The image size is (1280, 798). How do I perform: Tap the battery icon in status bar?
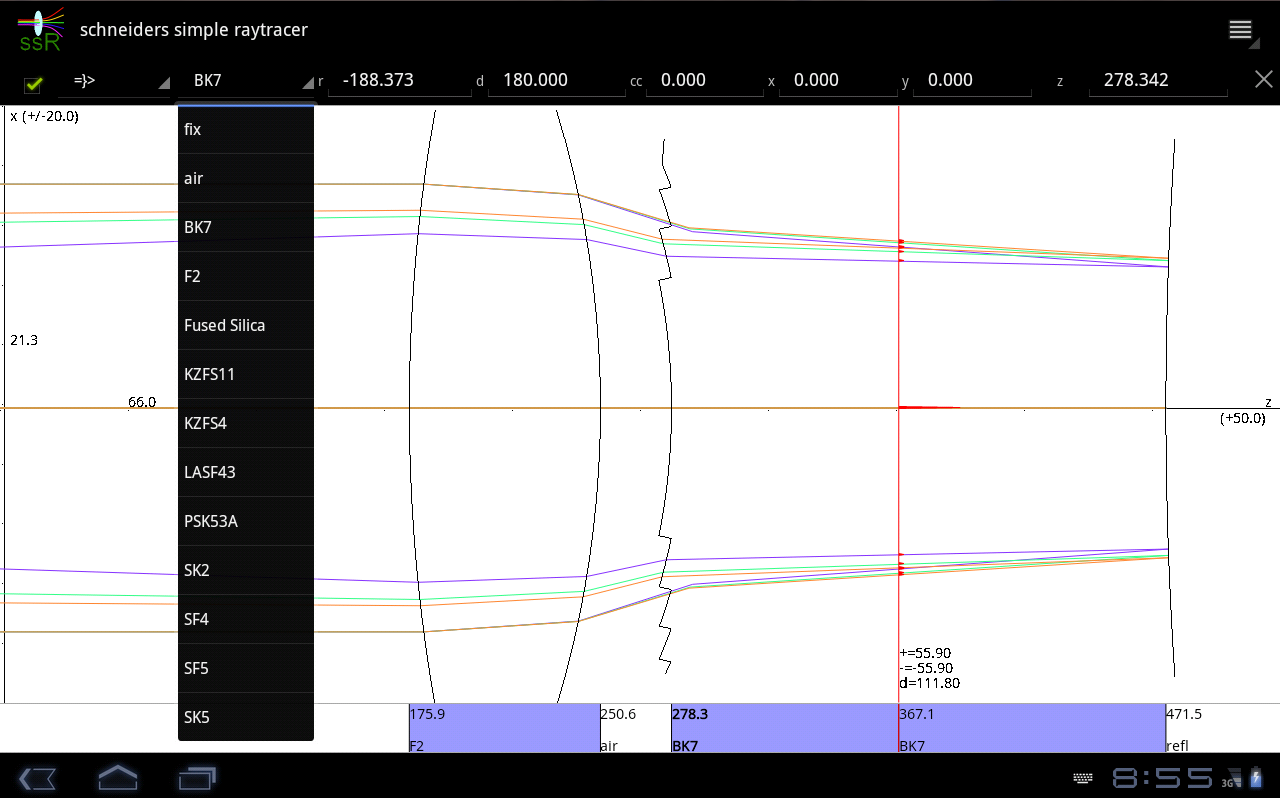(1256, 778)
